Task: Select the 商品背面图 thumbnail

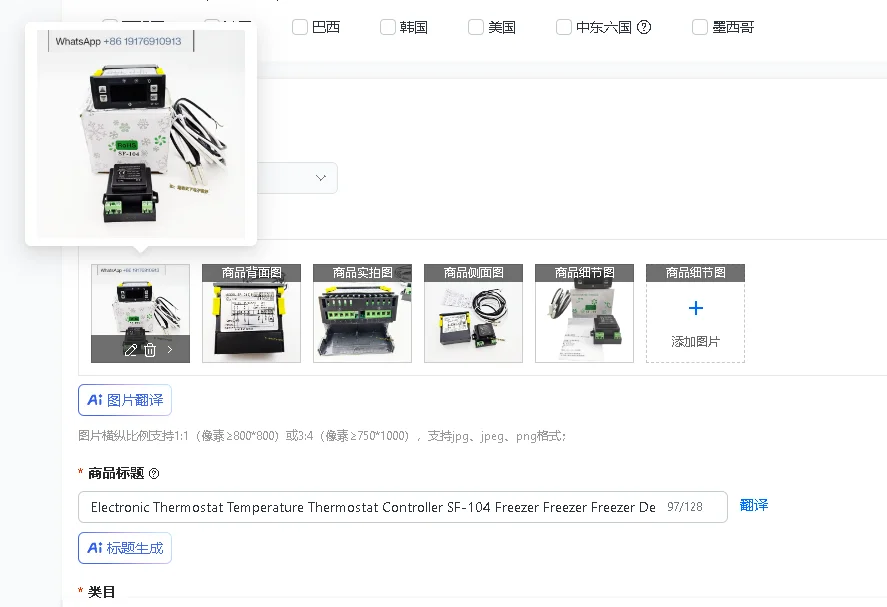Action: click(252, 313)
